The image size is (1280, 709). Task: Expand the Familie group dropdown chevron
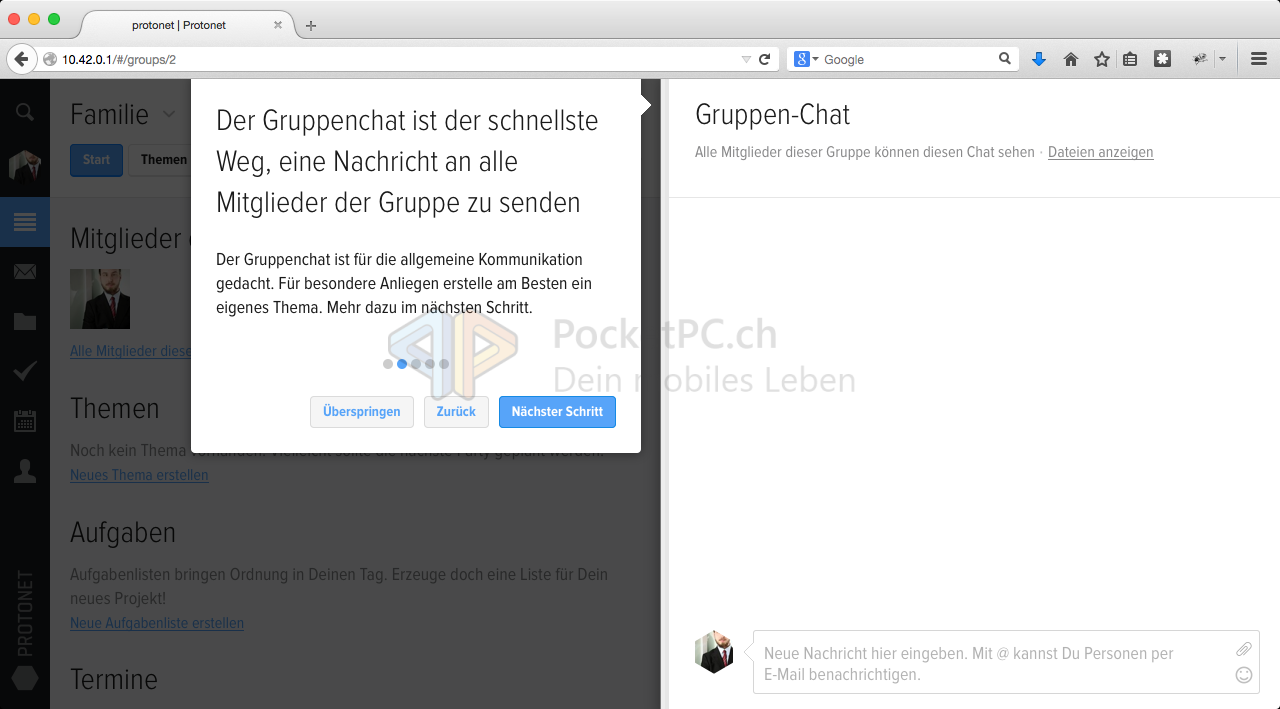(x=169, y=115)
